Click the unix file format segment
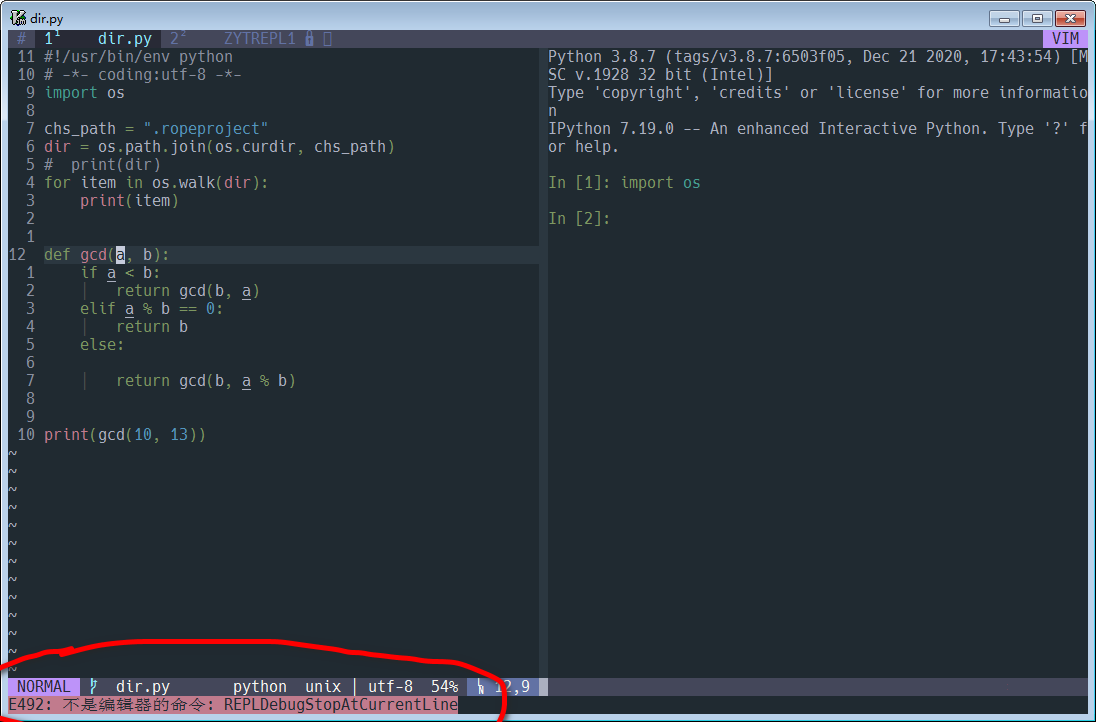 (x=323, y=686)
